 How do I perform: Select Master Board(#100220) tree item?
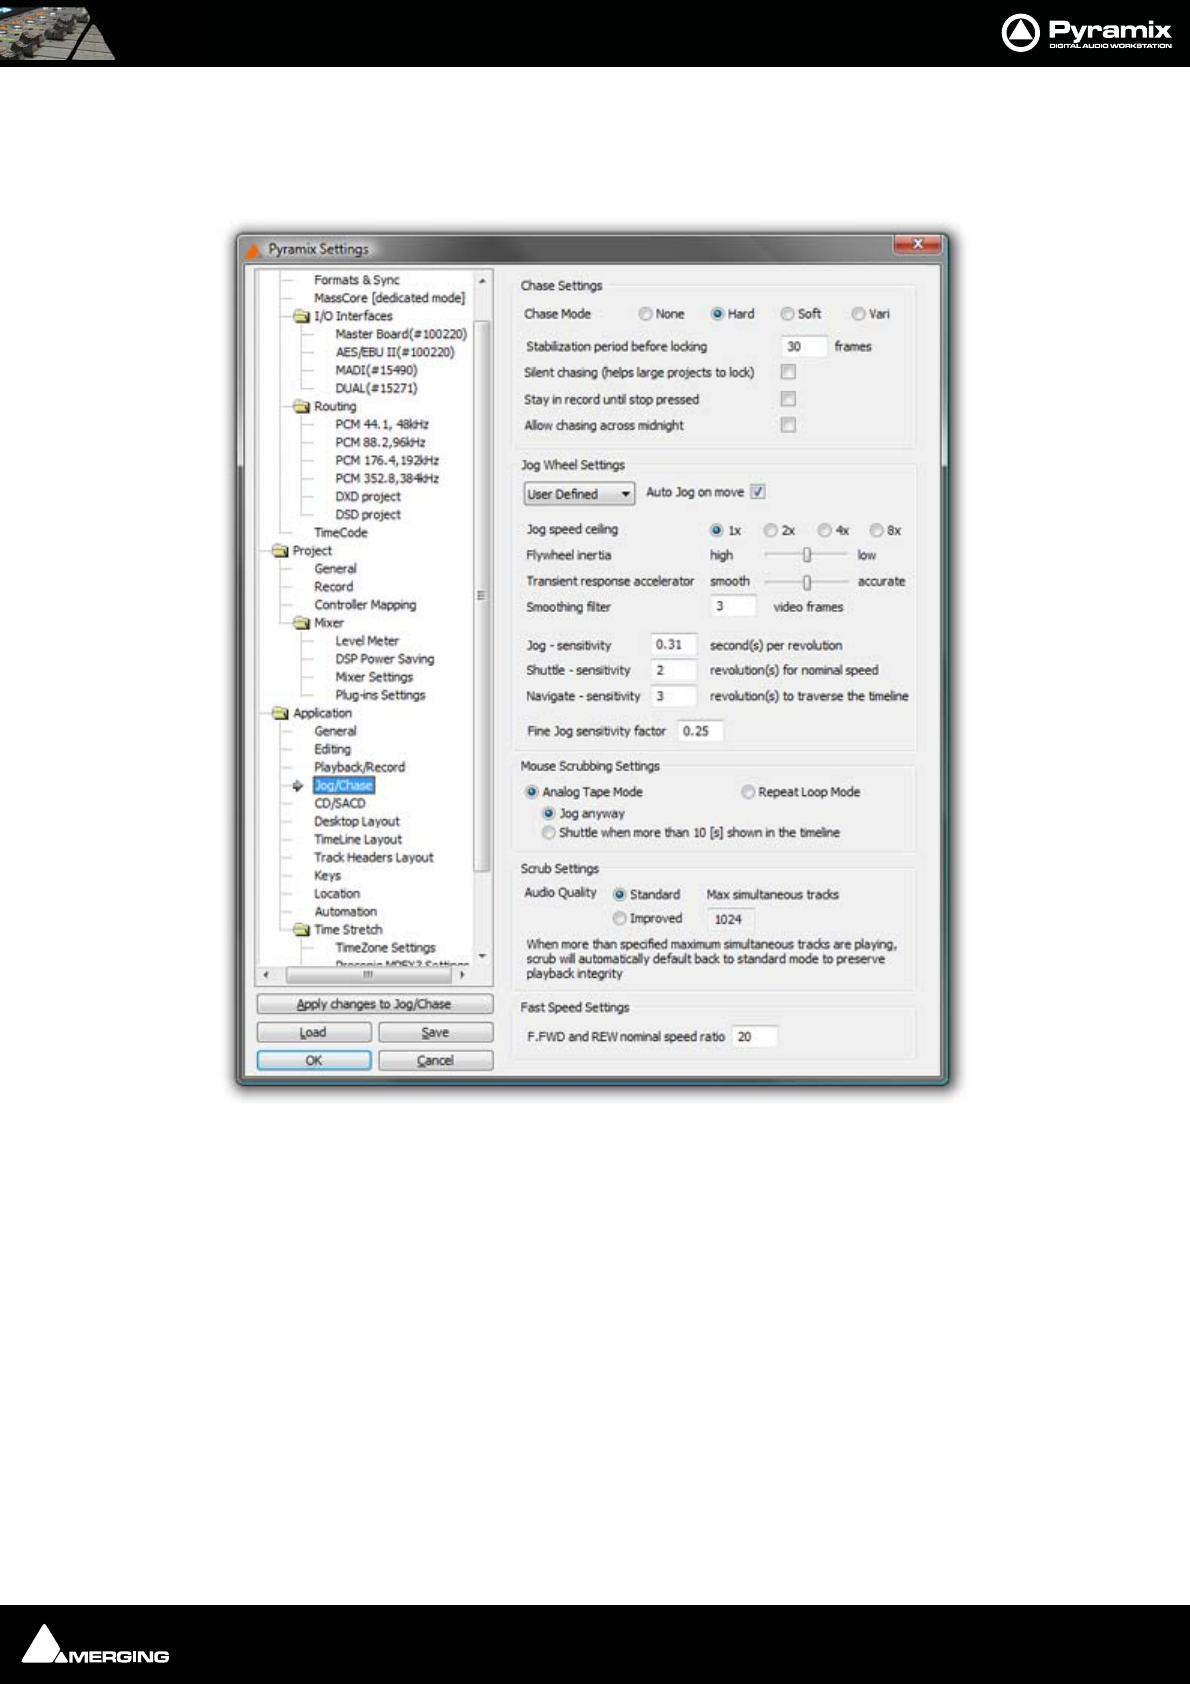pos(401,334)
